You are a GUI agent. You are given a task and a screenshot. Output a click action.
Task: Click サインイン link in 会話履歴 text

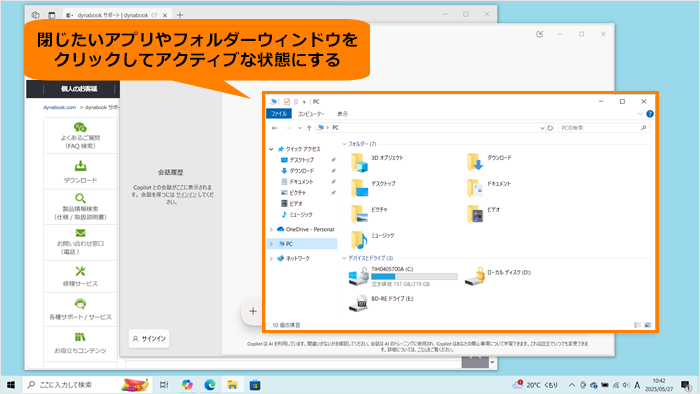click(186, 195)
